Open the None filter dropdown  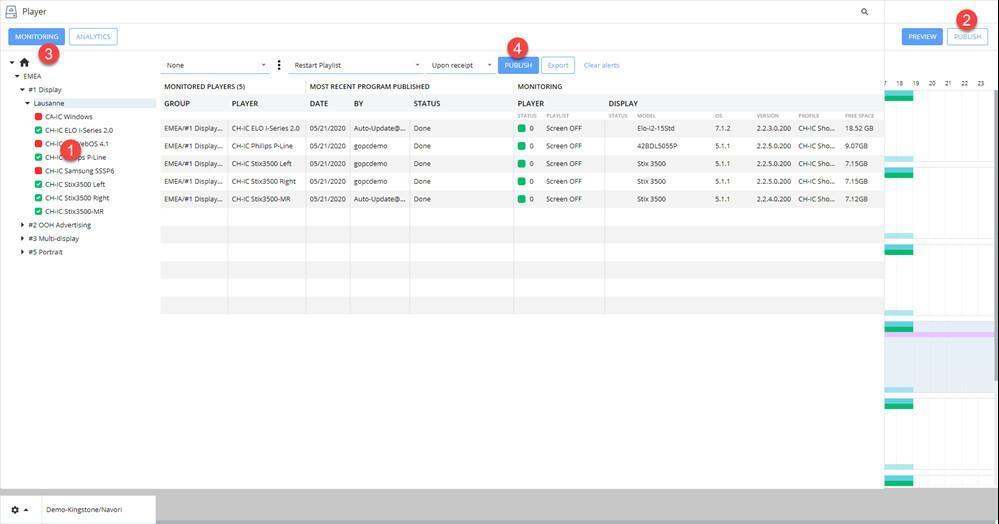[215, 65]
